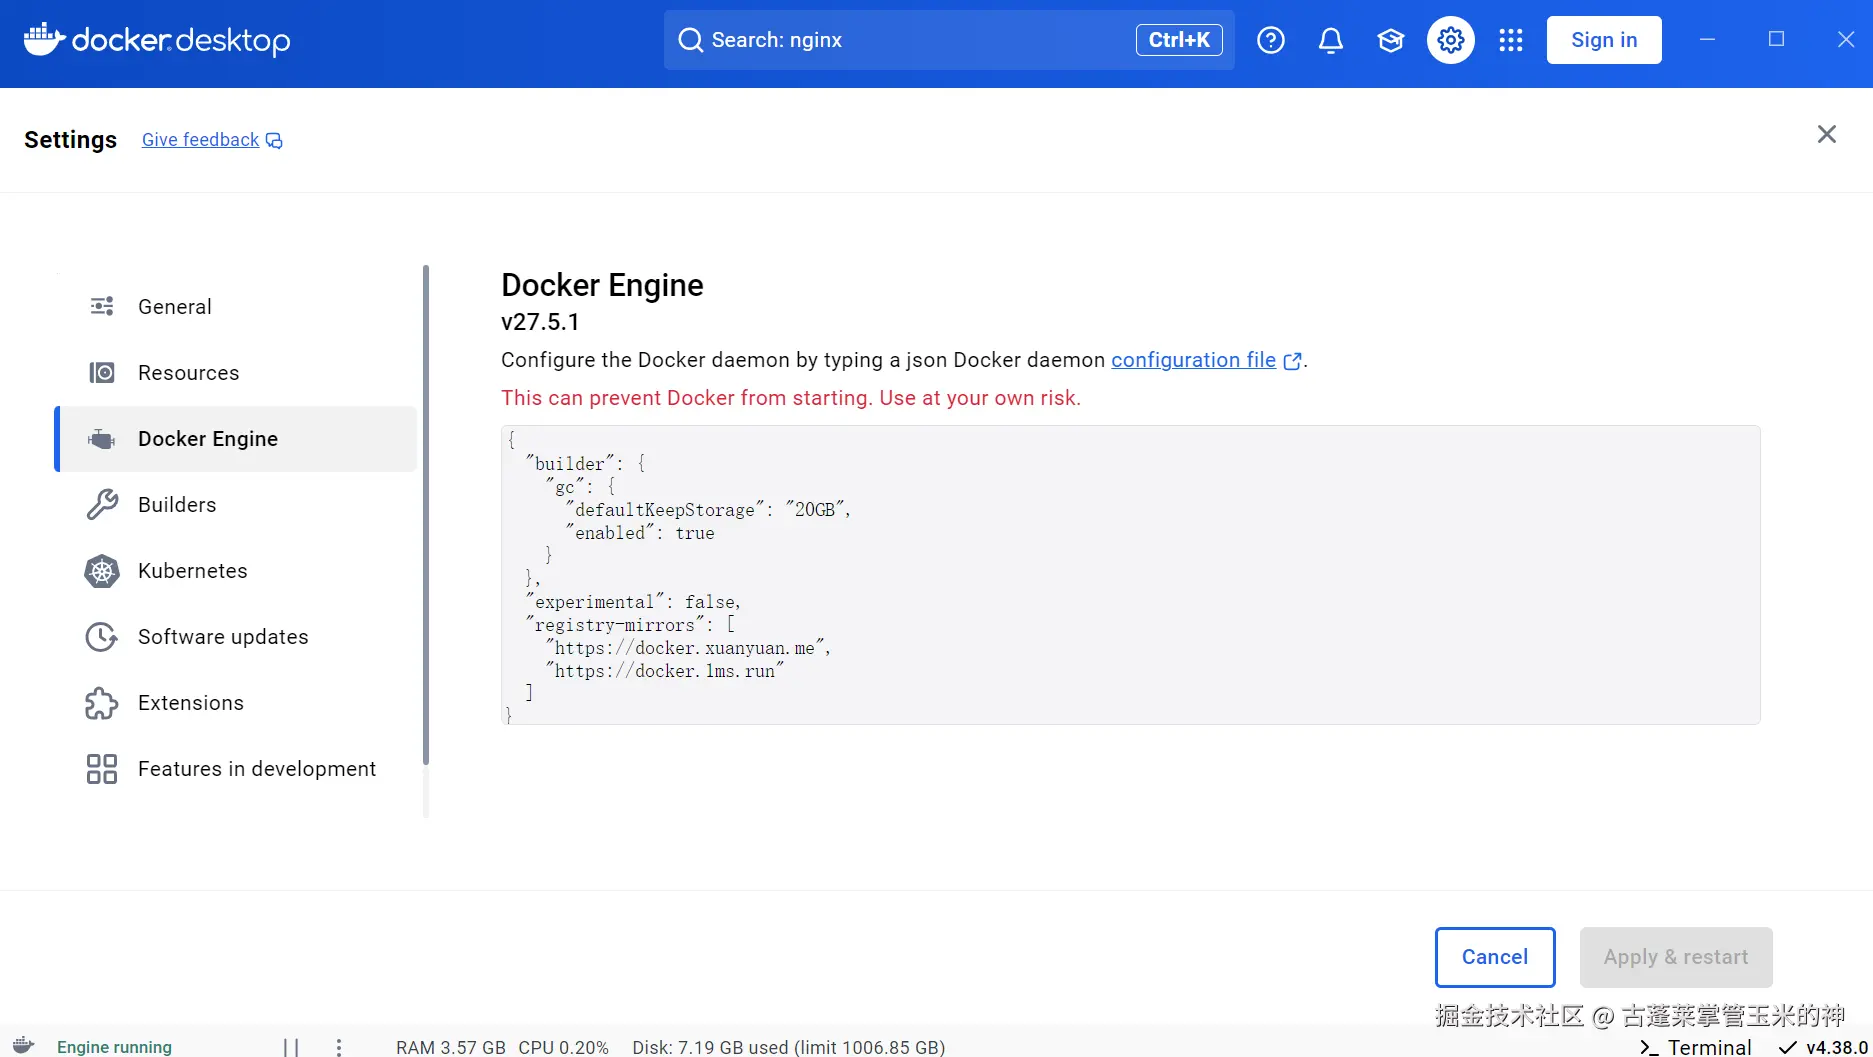Open Extensions settings
1873x1057 pixels.
pos(236,702)
